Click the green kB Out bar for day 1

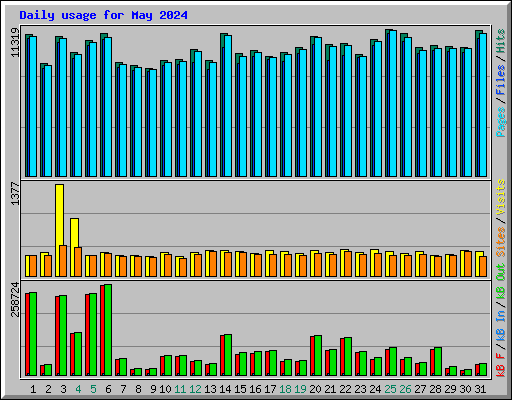[x=33, y=334]
